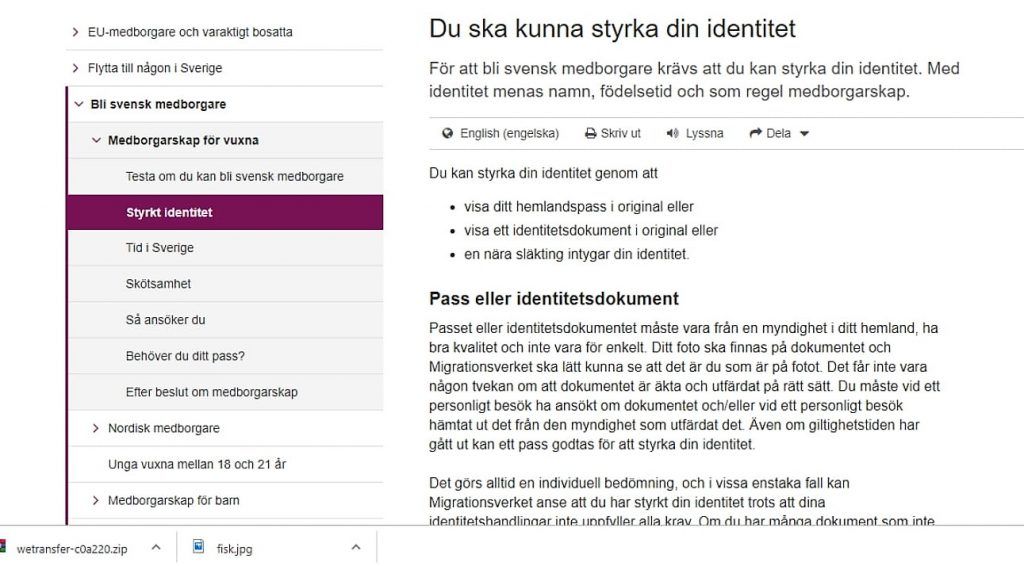Open options arrow for wetransfer-c0a220.zip download
The height and width of the screenshot is (566, 1024).
[156, 547]
